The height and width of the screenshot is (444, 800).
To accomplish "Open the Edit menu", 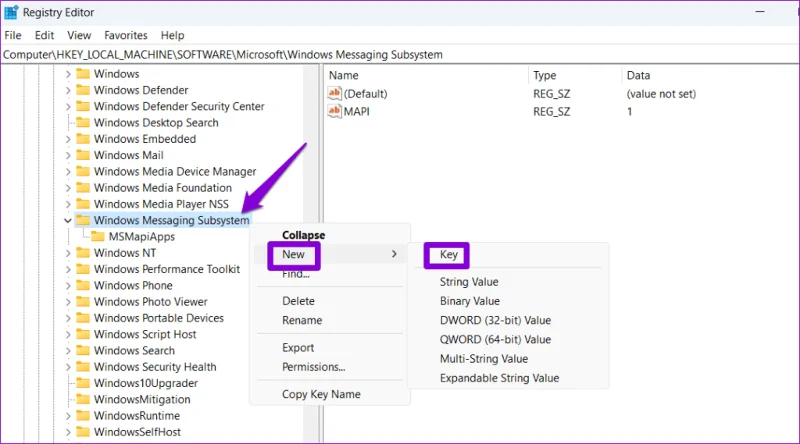I will (x=44, y=35).
